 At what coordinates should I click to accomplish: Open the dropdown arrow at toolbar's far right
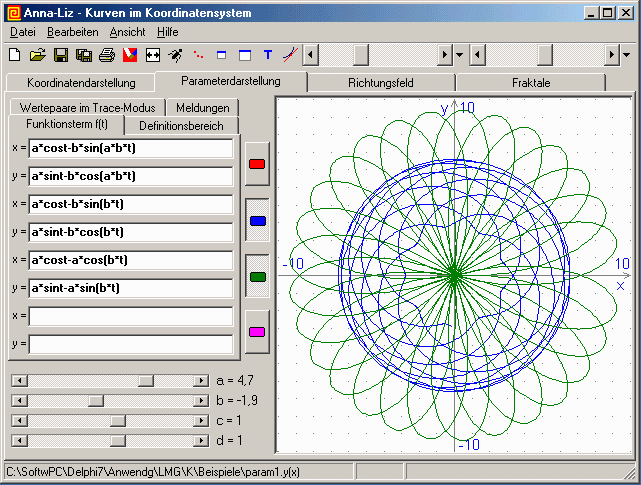[626, 54]
